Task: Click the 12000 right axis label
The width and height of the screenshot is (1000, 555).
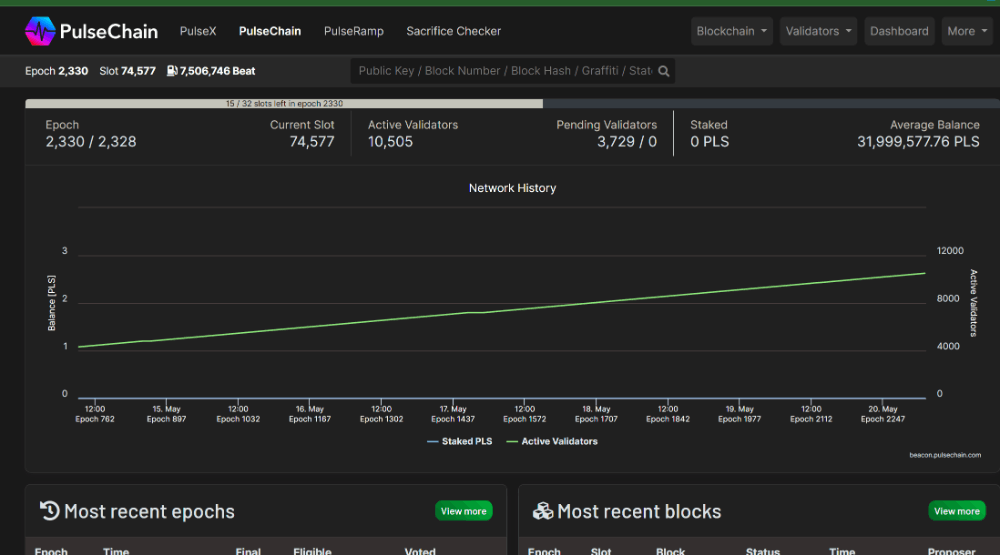Action: (x=950, y=251)
